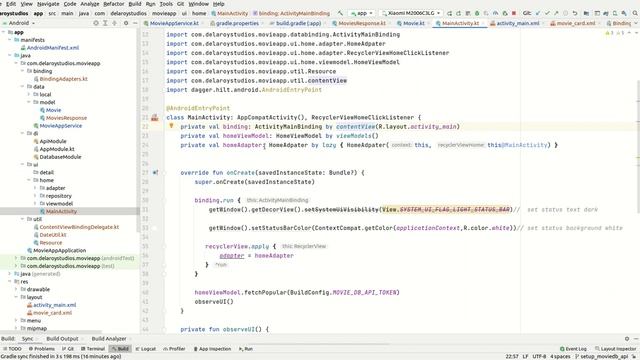The image size is (640, 360).
Task: Expand the adapter package
Action: pyautogui.click(x=35, y=188)
